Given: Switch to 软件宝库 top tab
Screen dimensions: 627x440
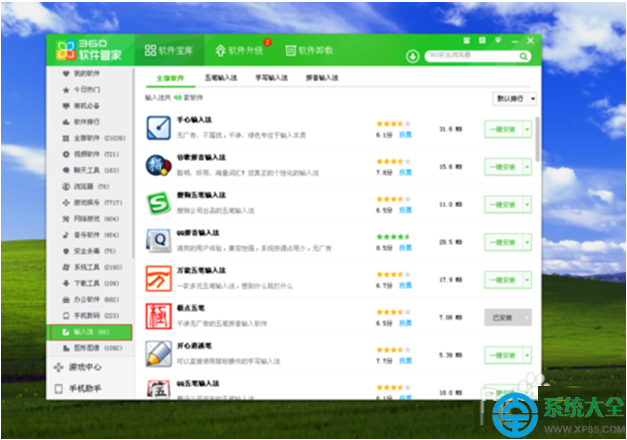Looking at the screenshot, I should click(169, 50).
